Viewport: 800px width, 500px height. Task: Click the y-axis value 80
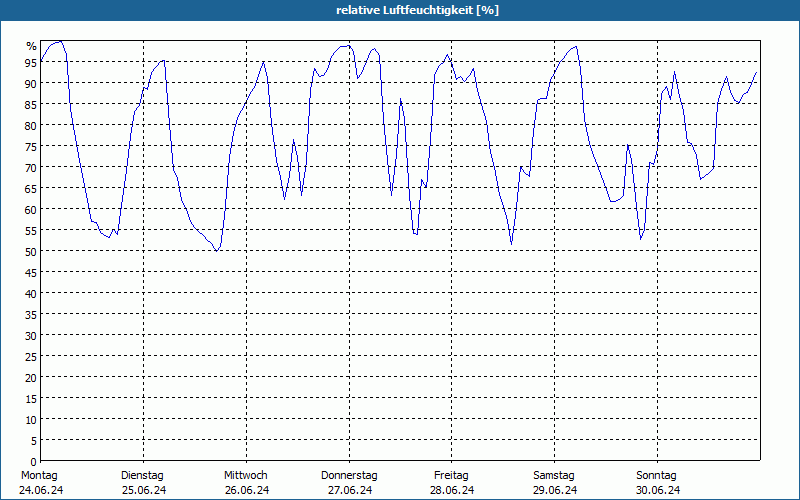tap(31, 126)
